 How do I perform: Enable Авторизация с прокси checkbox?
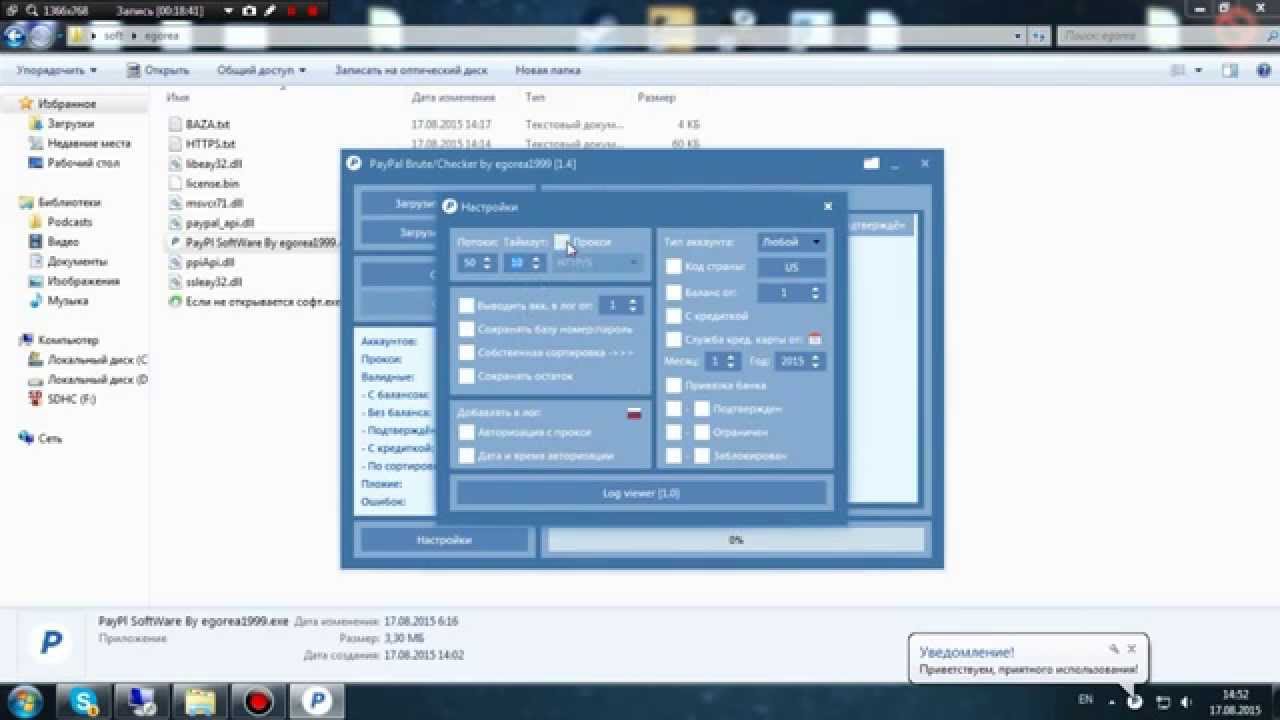click(x=466, y=432)
